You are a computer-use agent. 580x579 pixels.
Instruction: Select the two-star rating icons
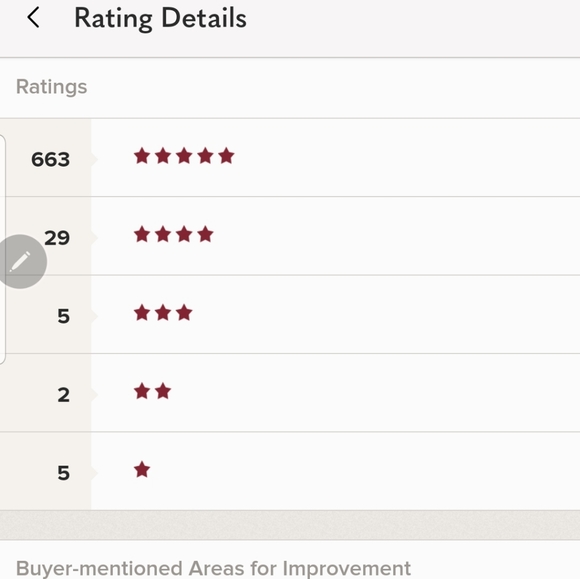[152, 391]
